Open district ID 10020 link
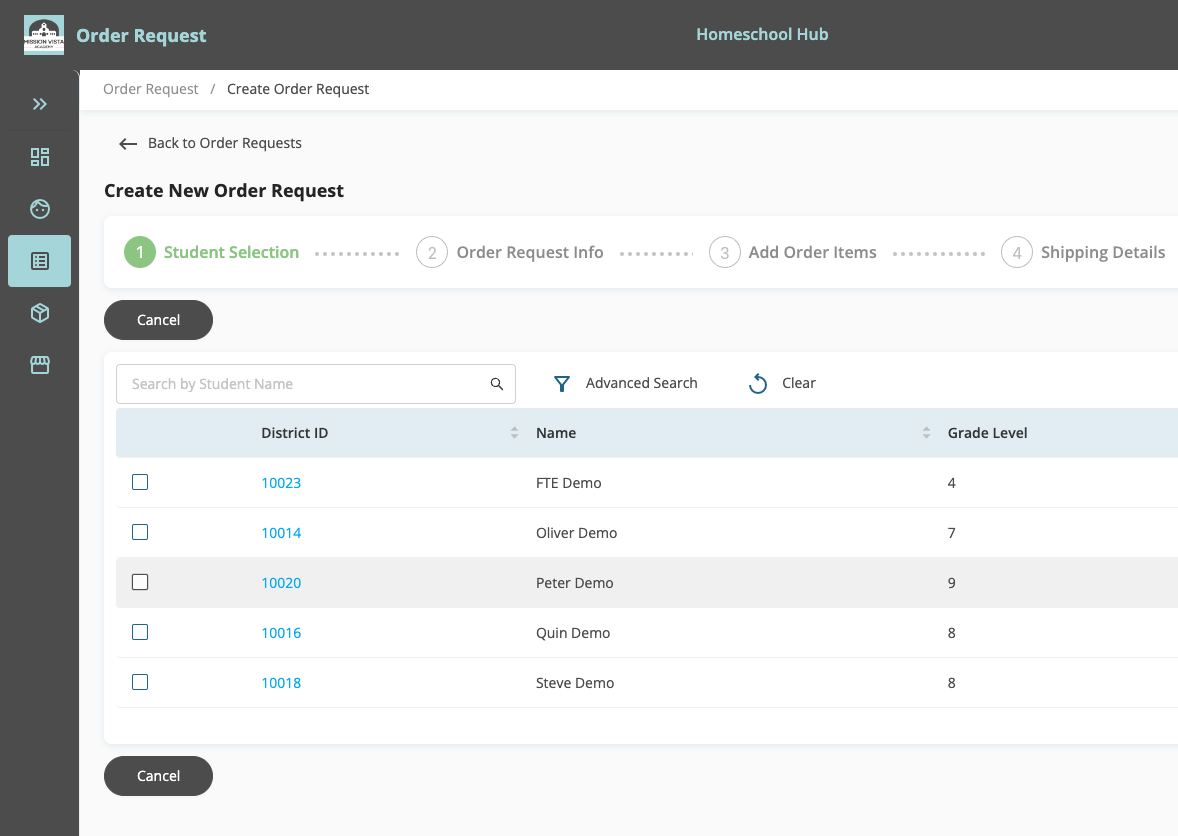Image resolution: width=1178 pixels, height=836 pixels. [281, 583]
